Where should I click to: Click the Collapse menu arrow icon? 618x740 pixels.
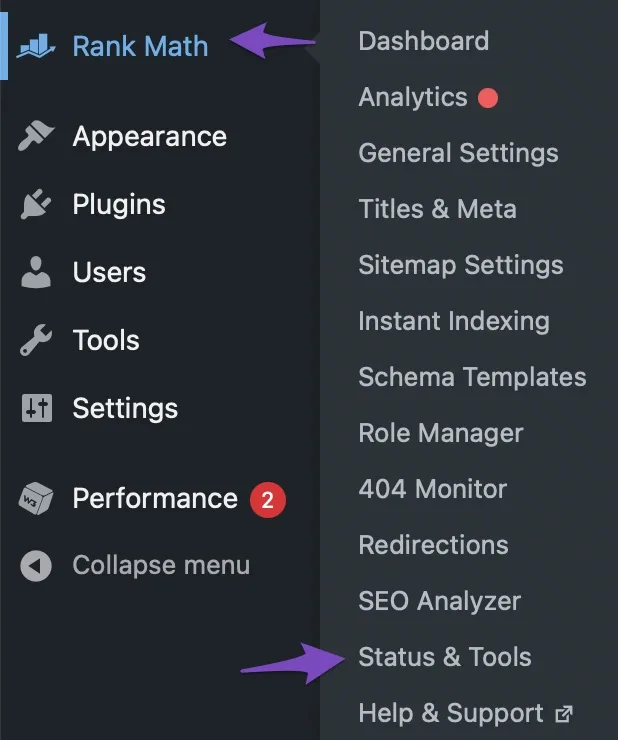coord(36,565)
